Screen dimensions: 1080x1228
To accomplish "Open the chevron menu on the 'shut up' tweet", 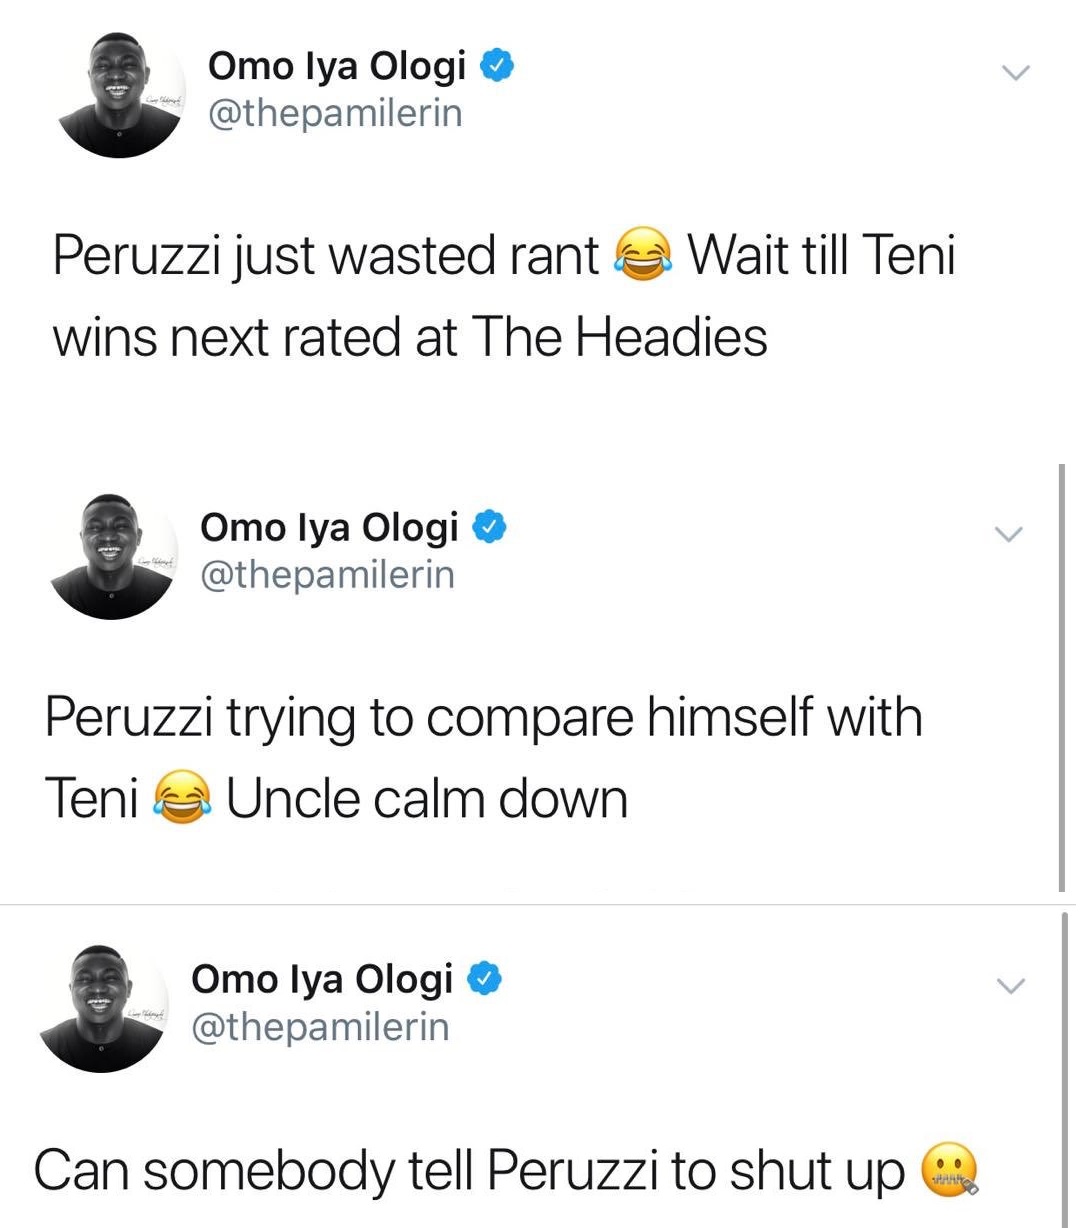I will [1010, 986].
